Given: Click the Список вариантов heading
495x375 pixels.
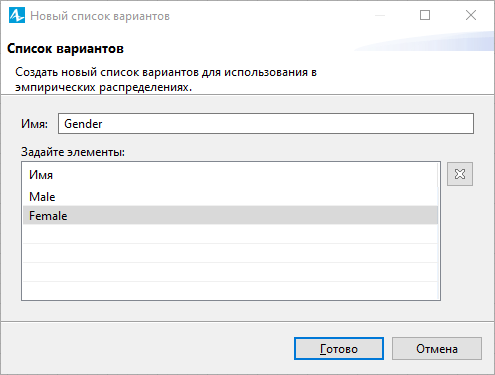Looking at the screenshot, I should pyautogui.click(x=65, y=49).
